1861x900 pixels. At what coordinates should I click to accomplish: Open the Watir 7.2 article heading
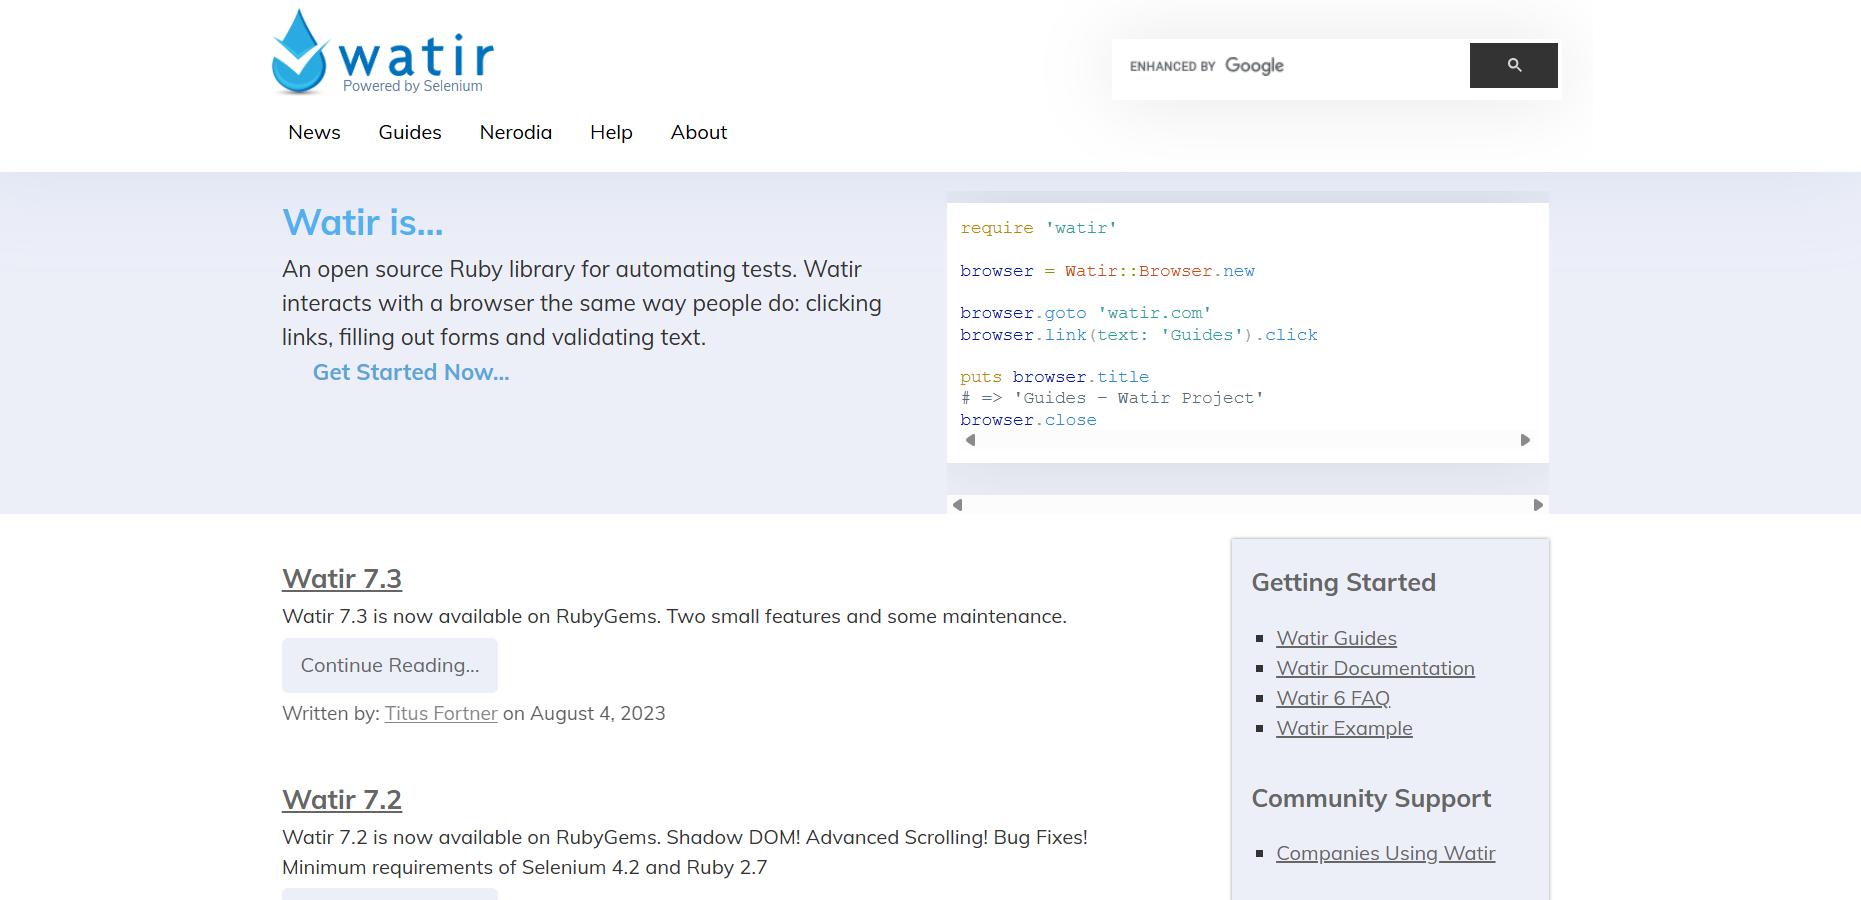(x=342, y=800)
